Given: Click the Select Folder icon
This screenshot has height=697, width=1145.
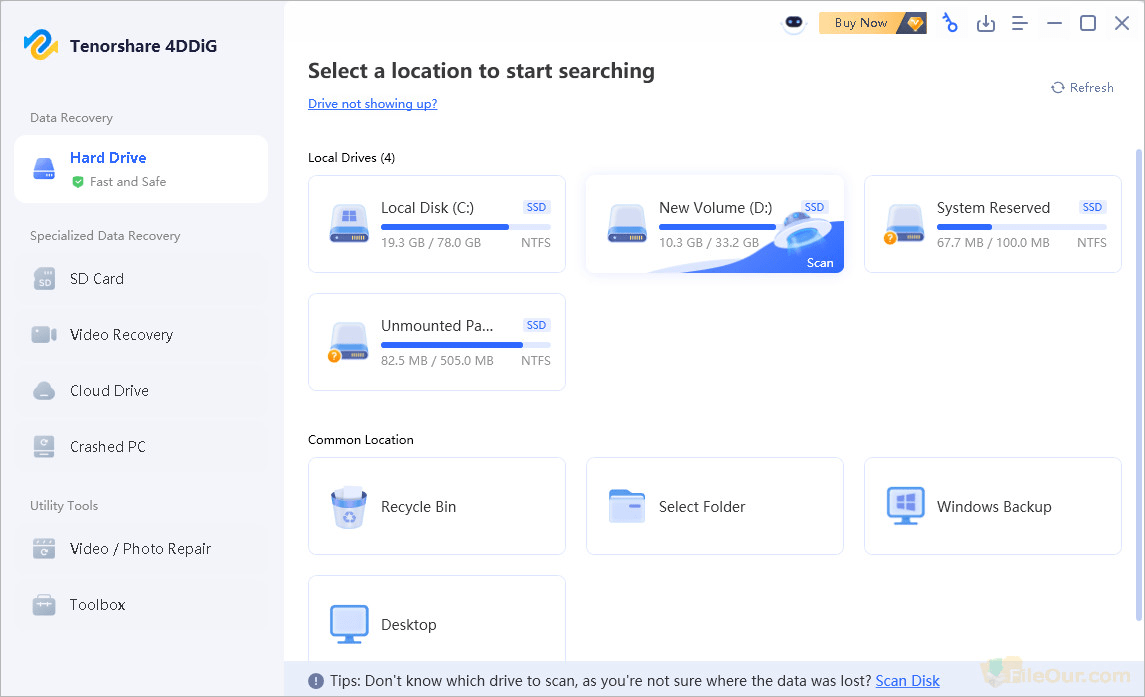Looking at the screenshot, I should (627, 506).
